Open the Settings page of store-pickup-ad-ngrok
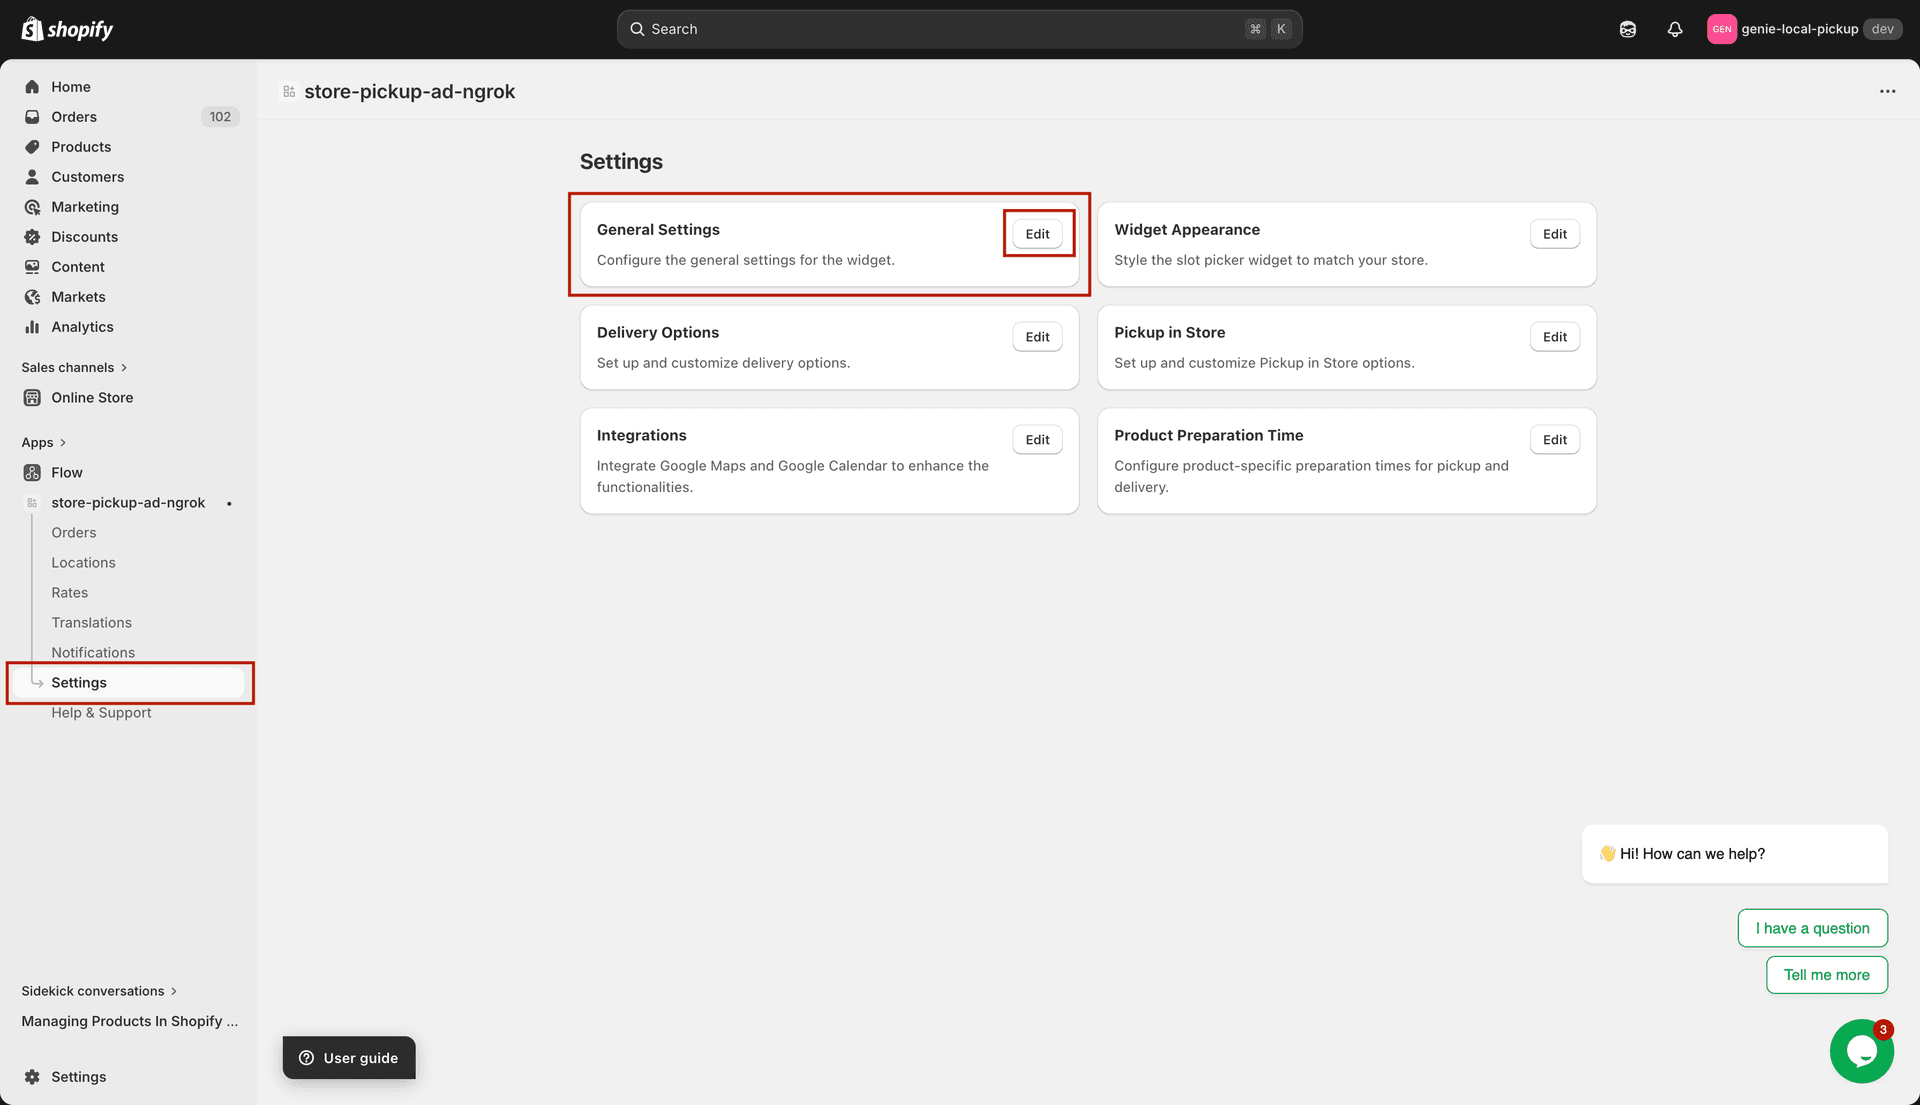The image size is (1920, 1105). tap(79, 682)
